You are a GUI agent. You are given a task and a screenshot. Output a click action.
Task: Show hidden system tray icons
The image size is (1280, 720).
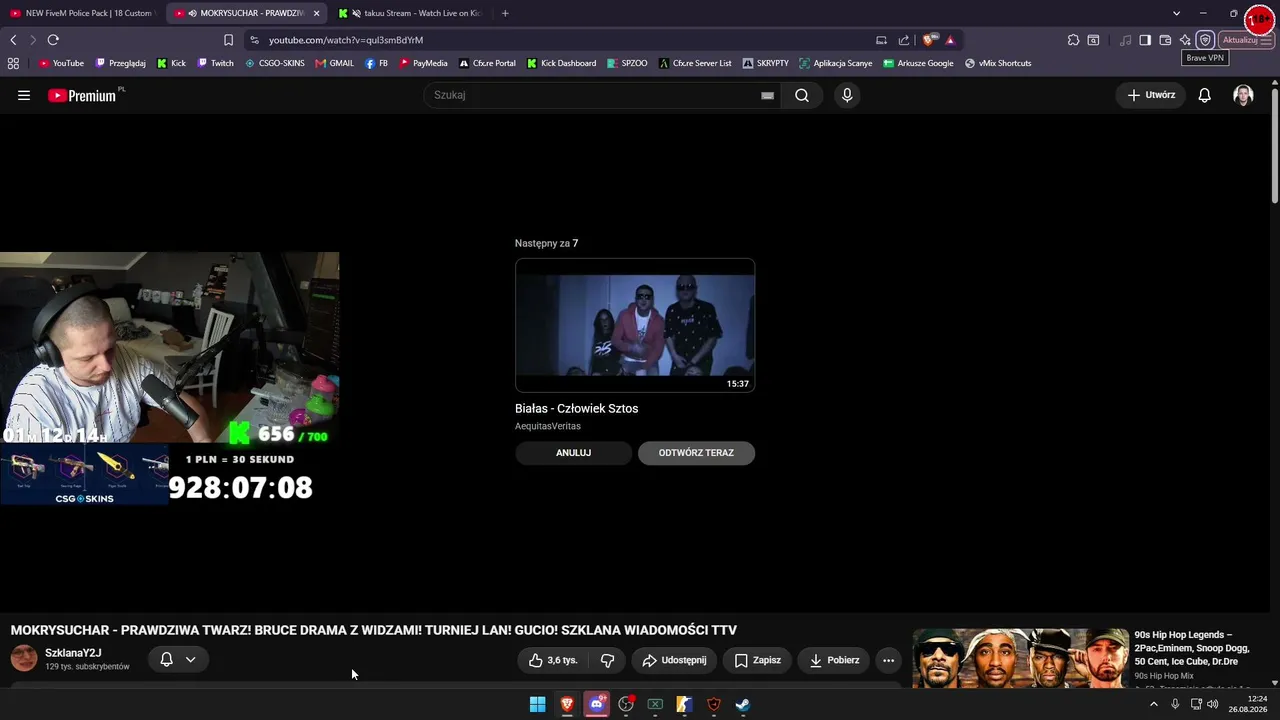1153,704
